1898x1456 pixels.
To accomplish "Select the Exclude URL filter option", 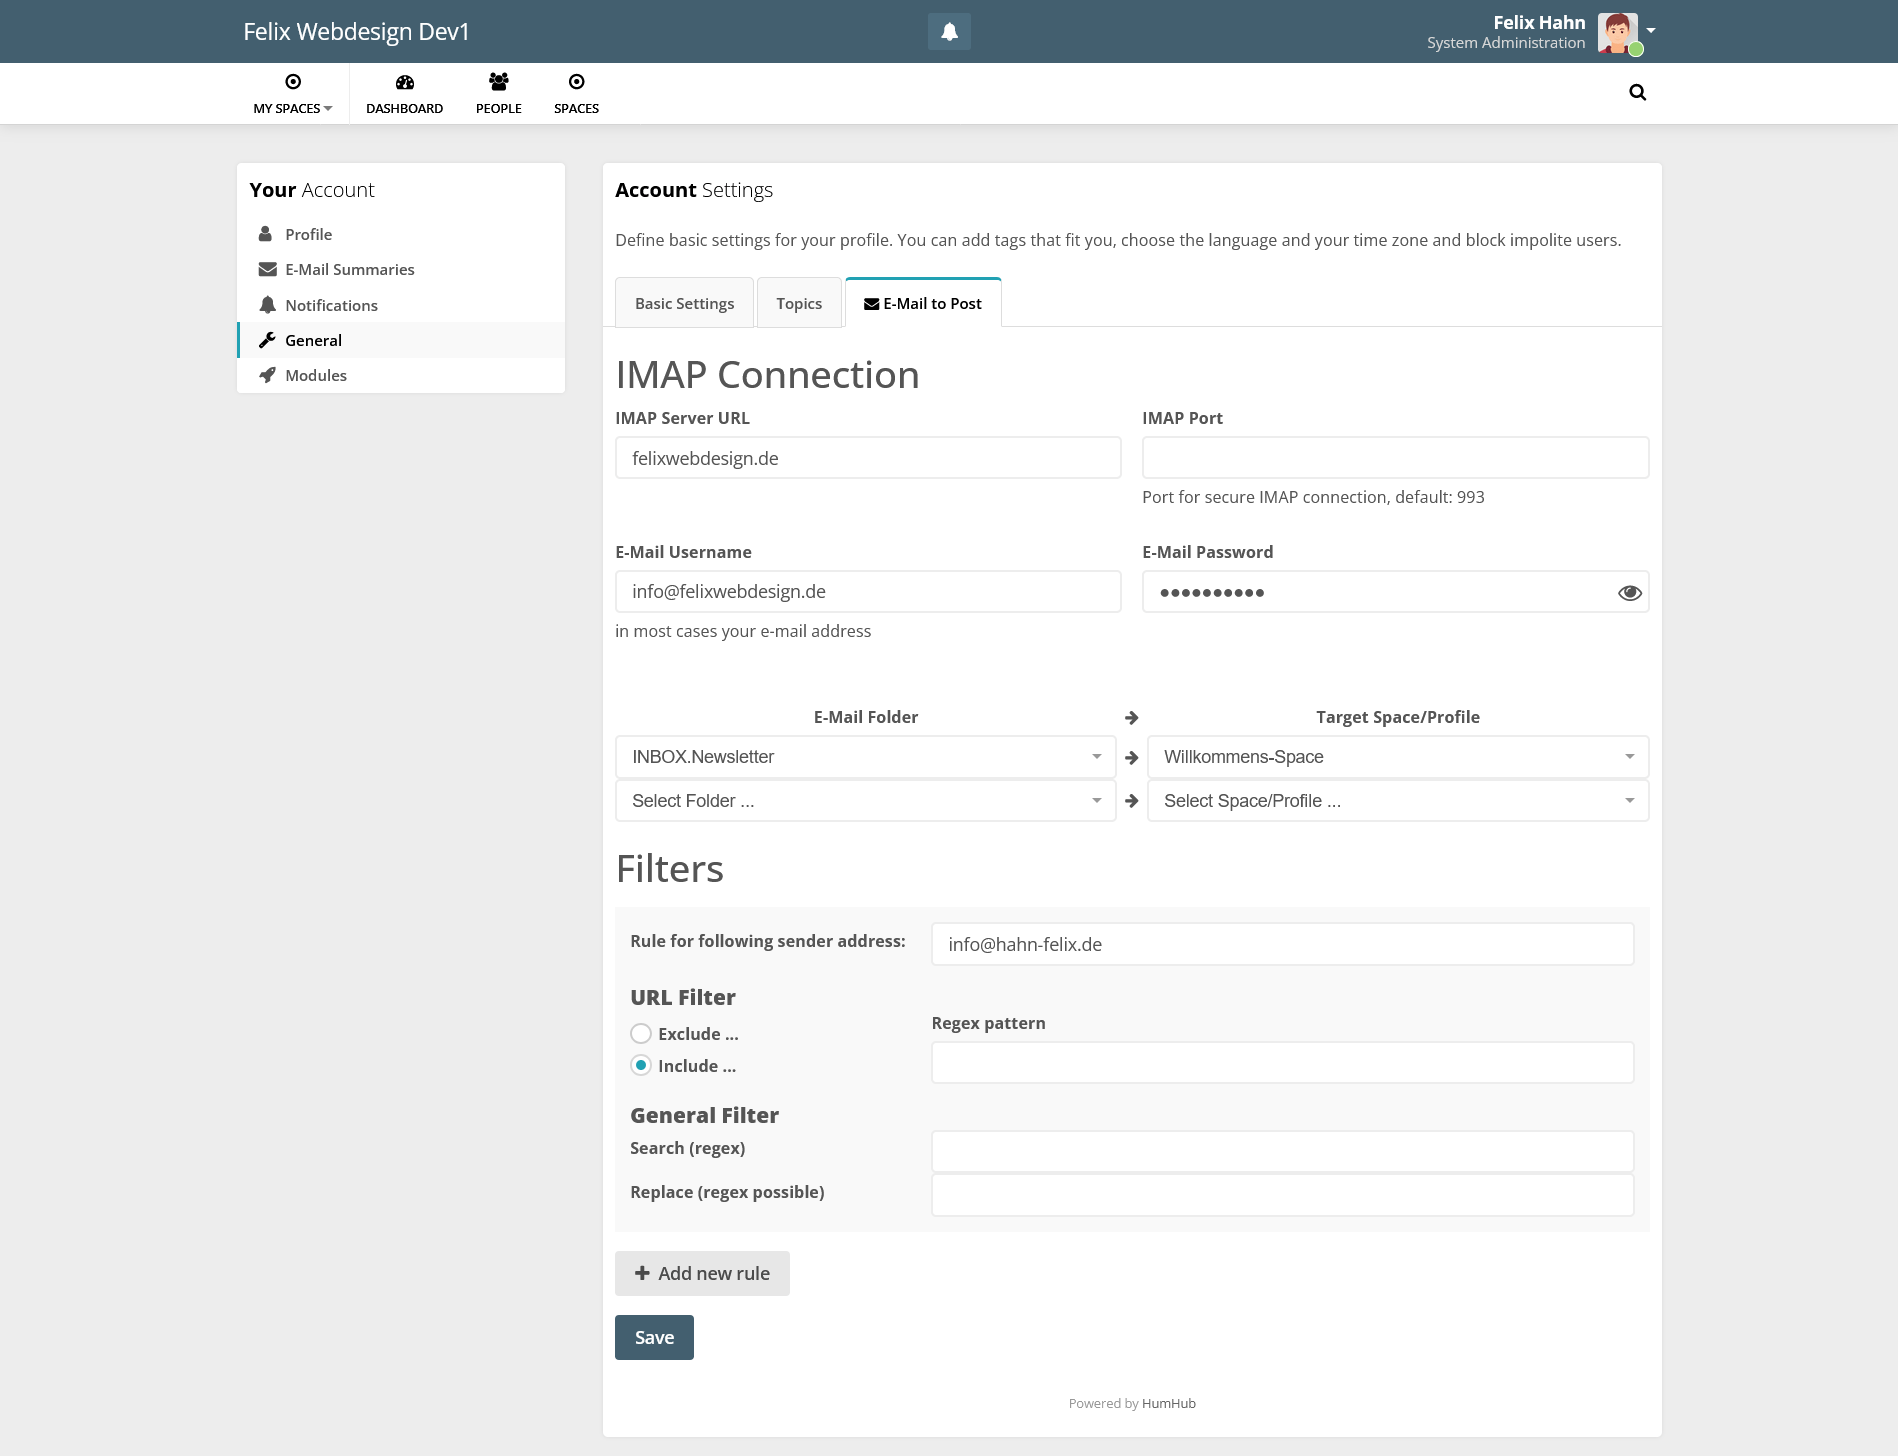I will 641,1034.
